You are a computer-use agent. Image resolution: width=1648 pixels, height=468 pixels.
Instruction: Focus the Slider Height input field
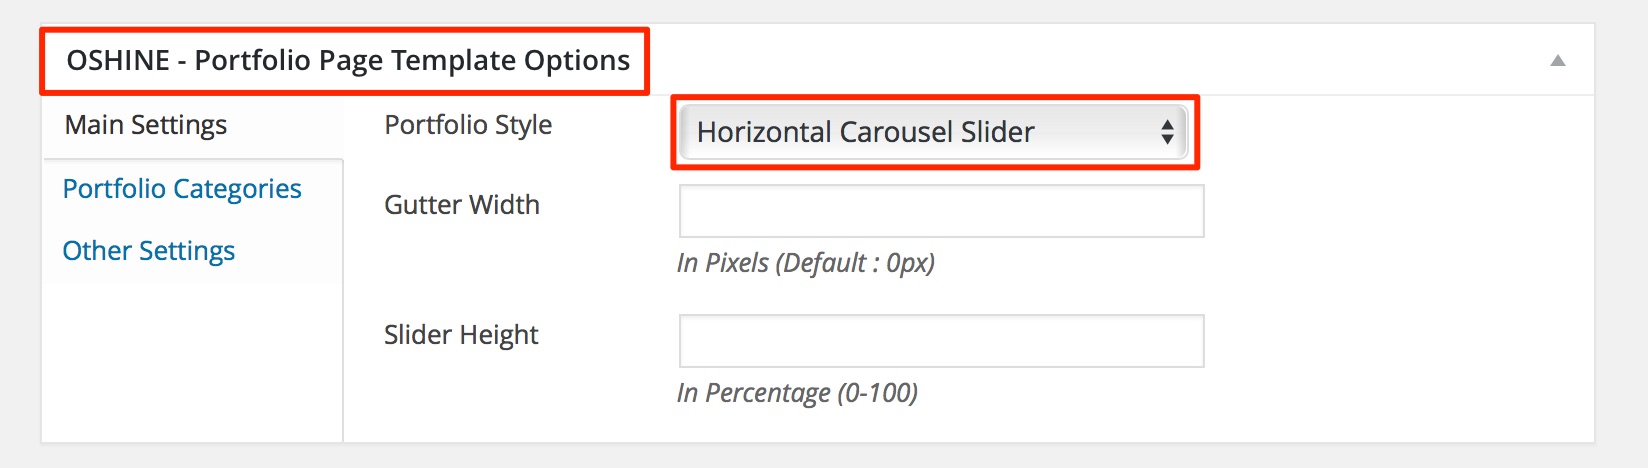click(940, 341)
